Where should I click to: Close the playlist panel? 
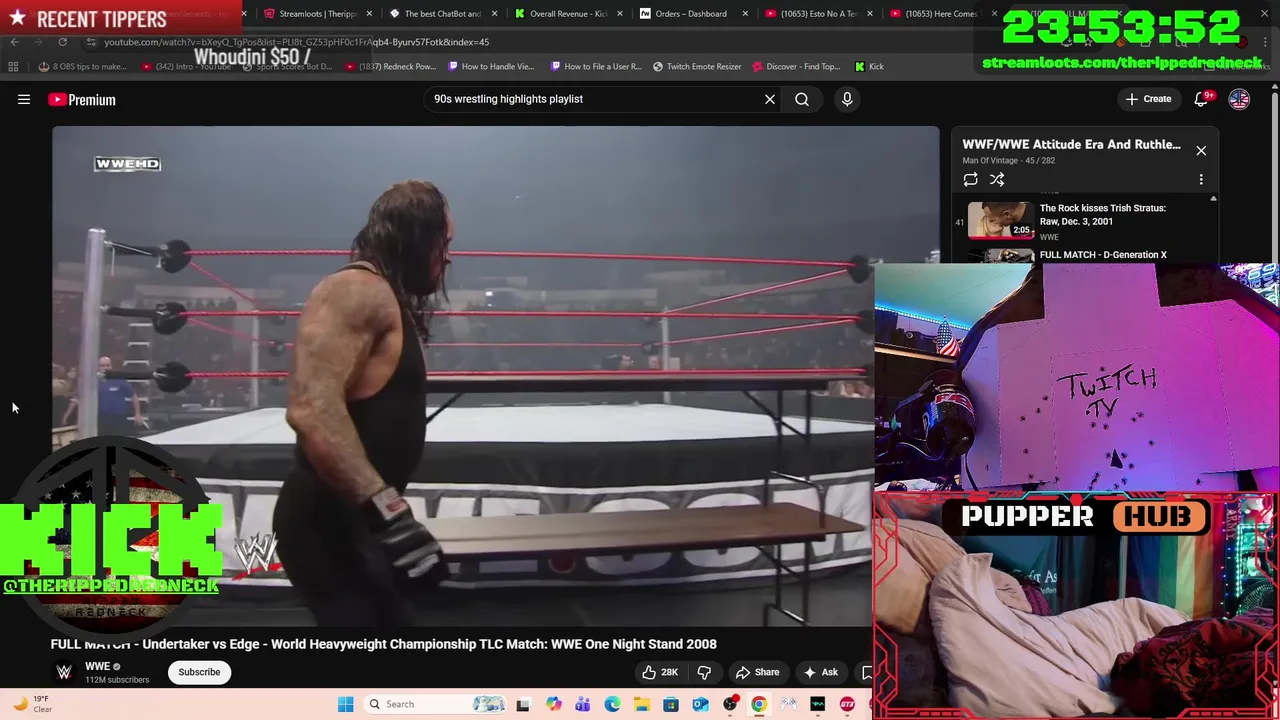click(1201, 151)
